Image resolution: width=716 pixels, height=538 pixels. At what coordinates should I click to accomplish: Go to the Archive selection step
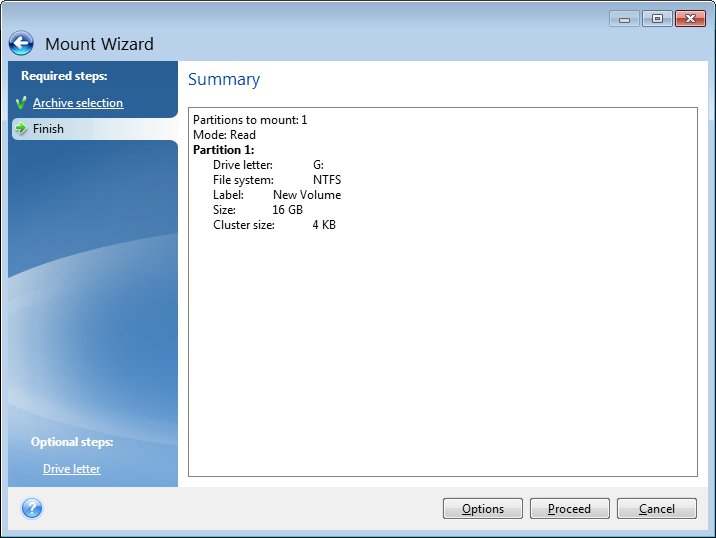tap(78, 103)
